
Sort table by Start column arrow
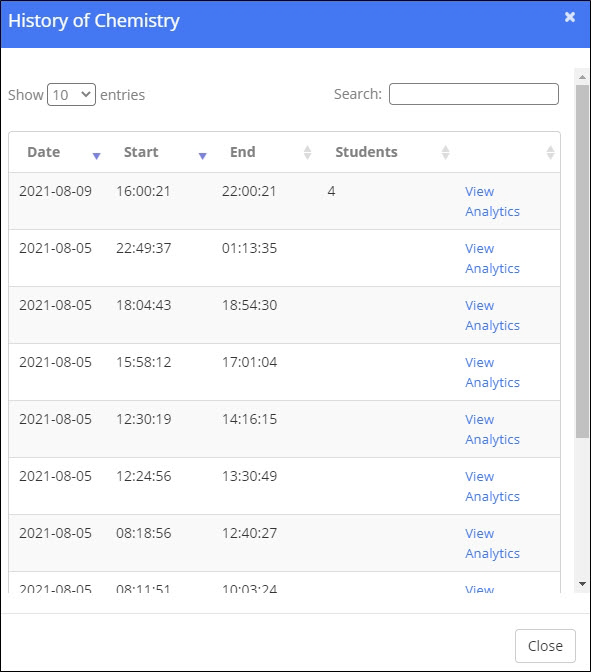203,156
